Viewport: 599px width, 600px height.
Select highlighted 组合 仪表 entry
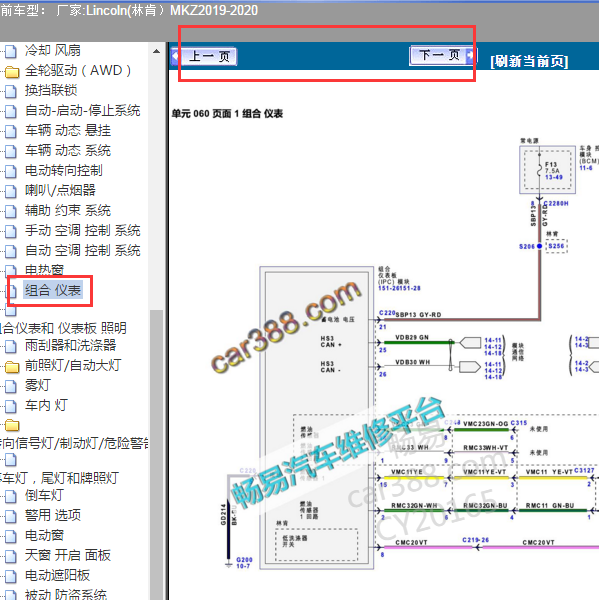(x=53, y=290)
